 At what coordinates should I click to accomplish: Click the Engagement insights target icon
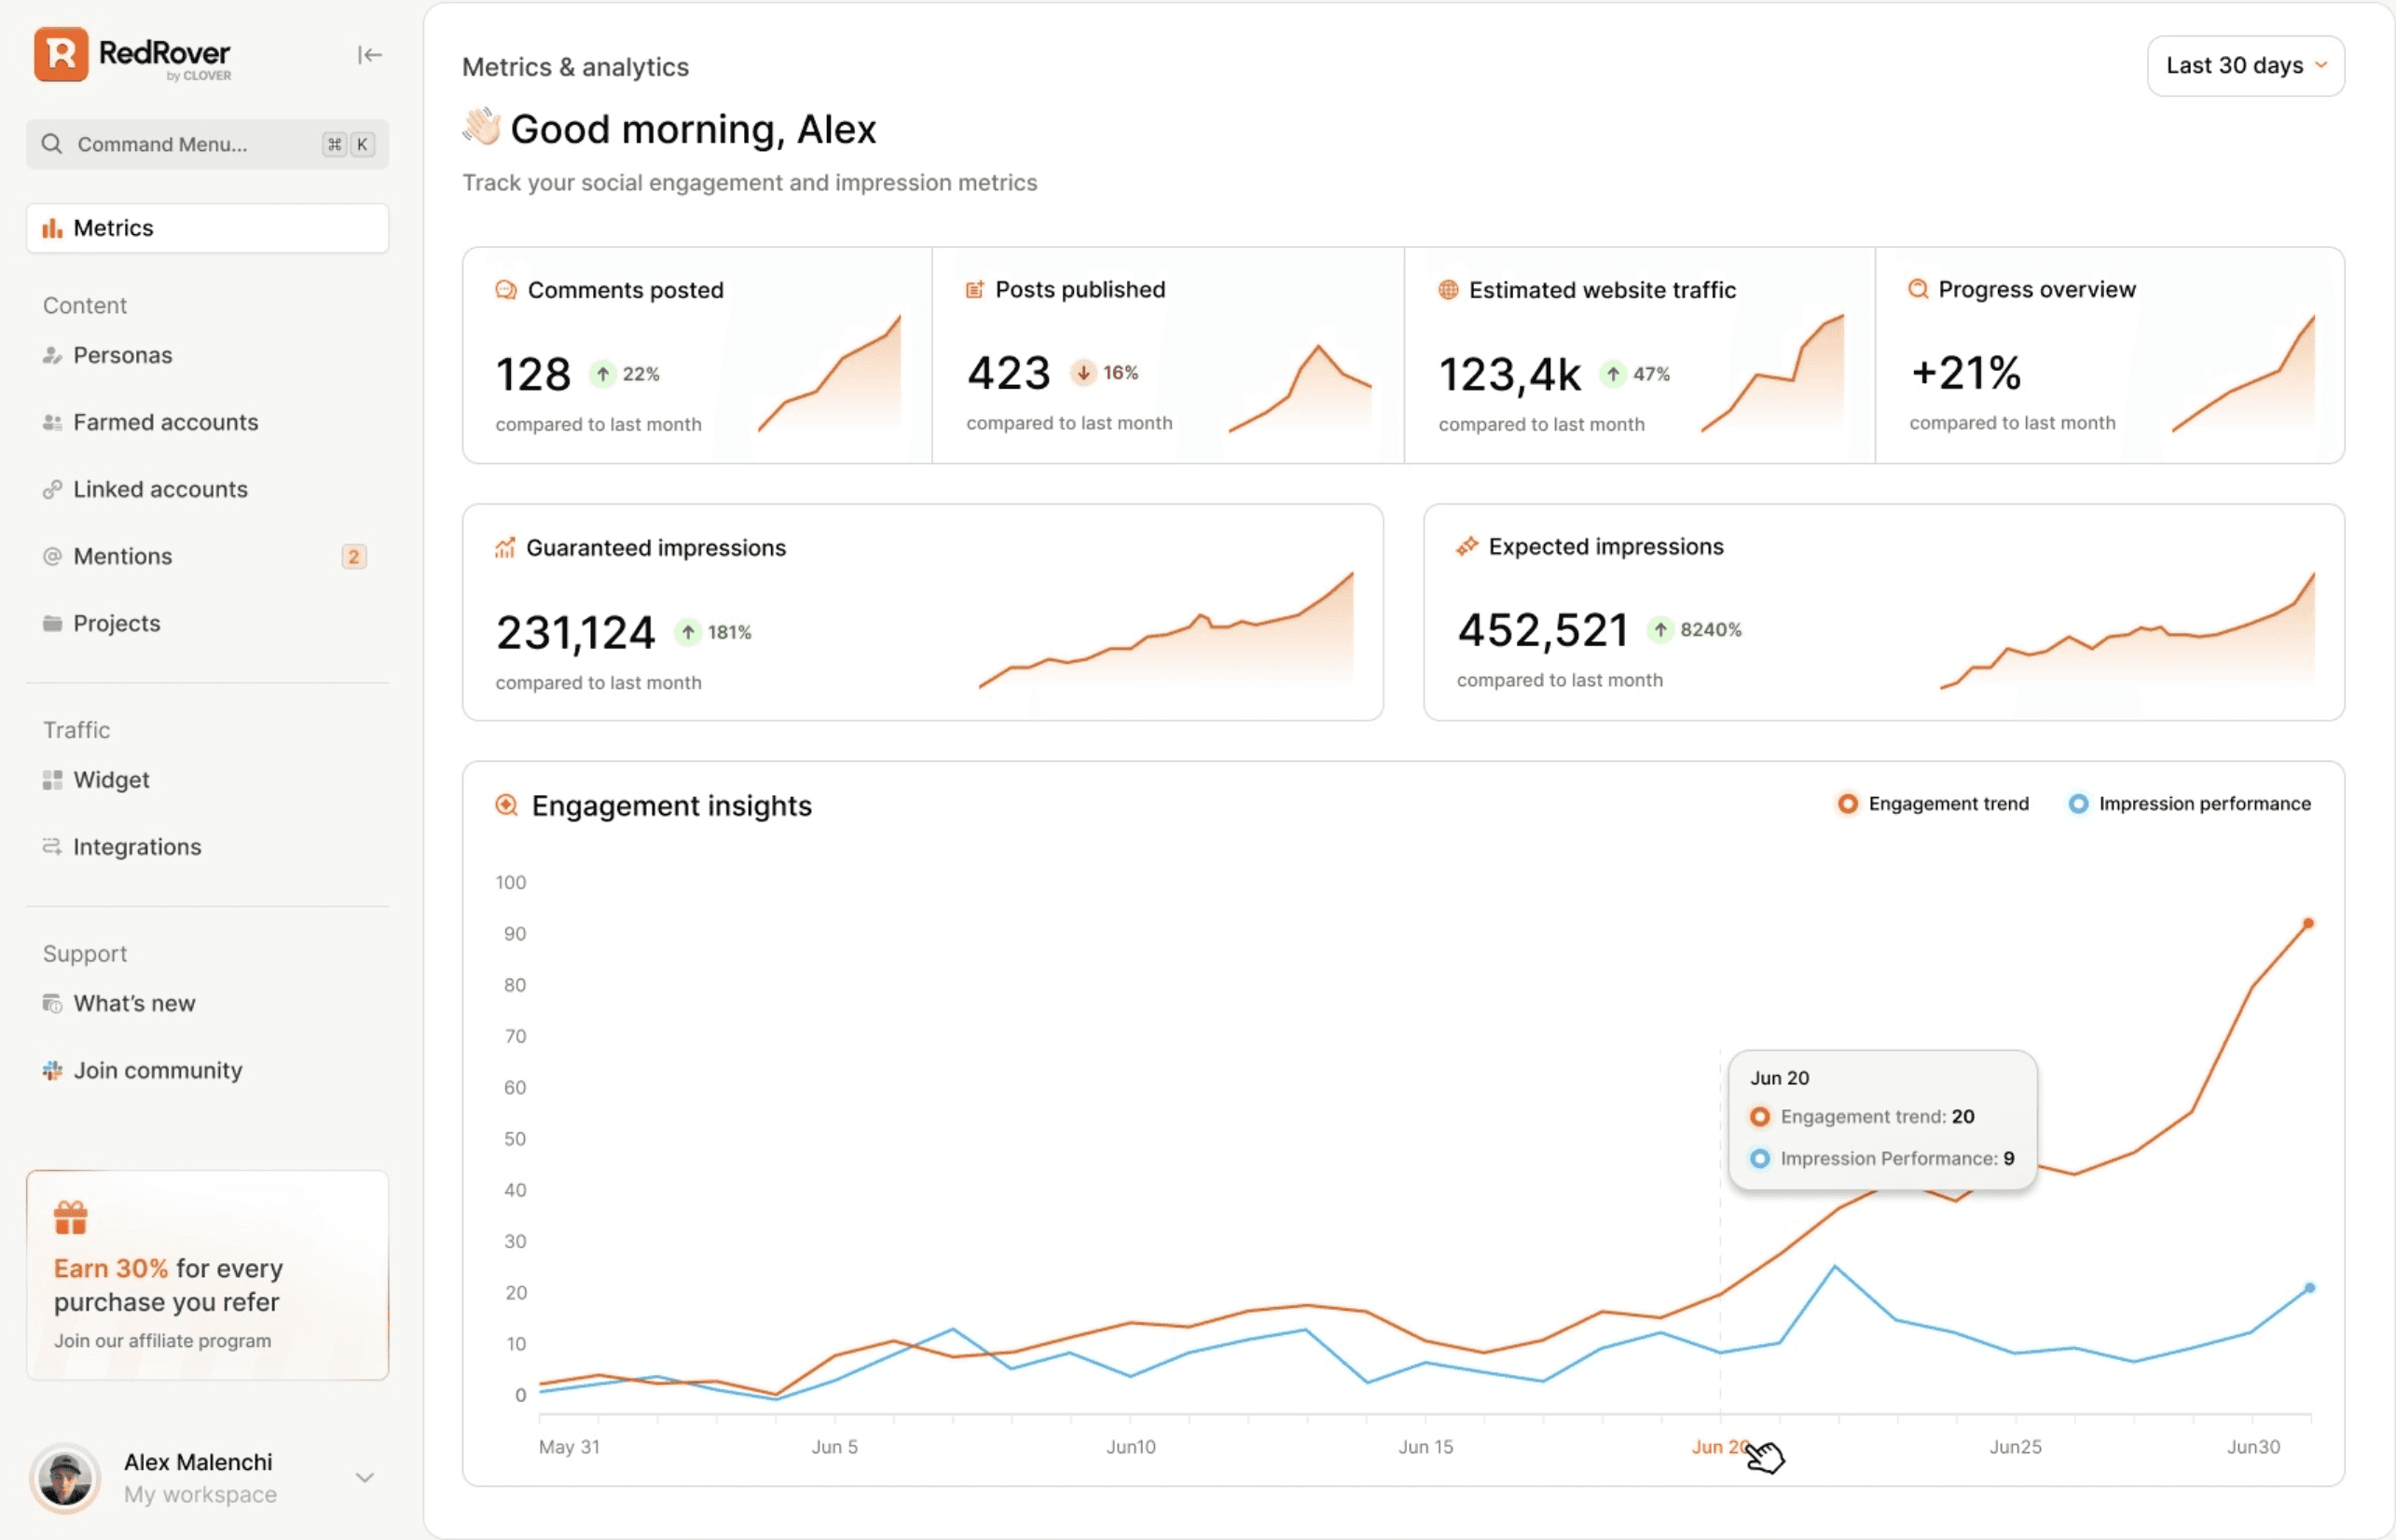[507, 805]
